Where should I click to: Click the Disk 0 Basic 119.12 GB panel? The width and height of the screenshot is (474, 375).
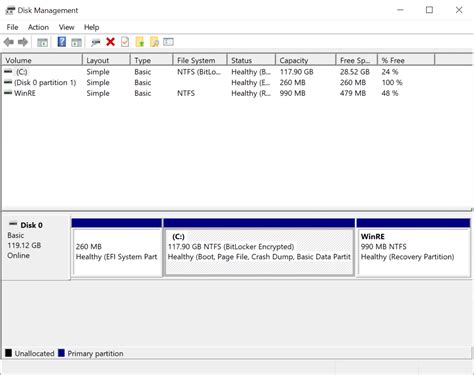(36, 247)
